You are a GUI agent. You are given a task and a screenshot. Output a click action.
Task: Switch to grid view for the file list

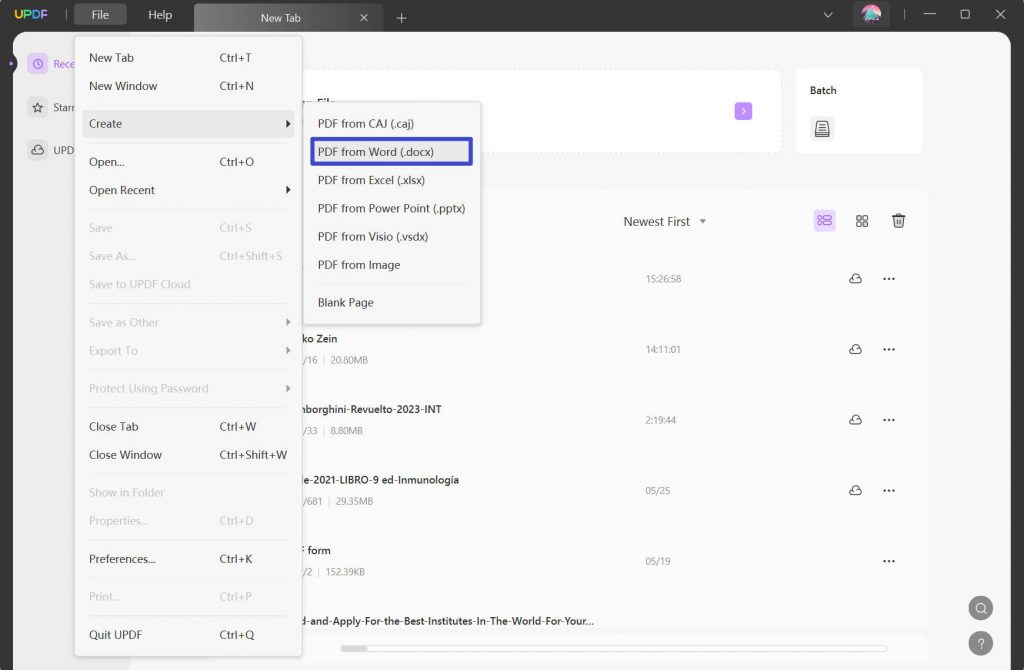[x=861, y=221]
